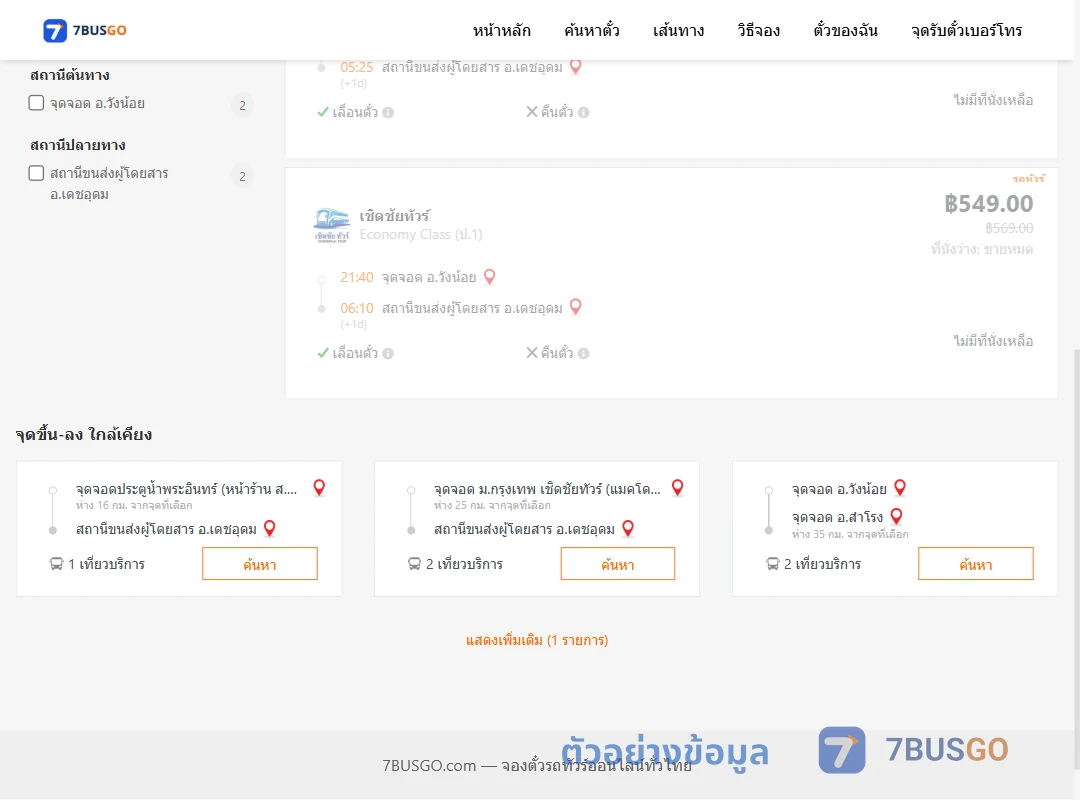
Task: Click the สถานีปลายทาง filter heading
Action: point(78,145)
